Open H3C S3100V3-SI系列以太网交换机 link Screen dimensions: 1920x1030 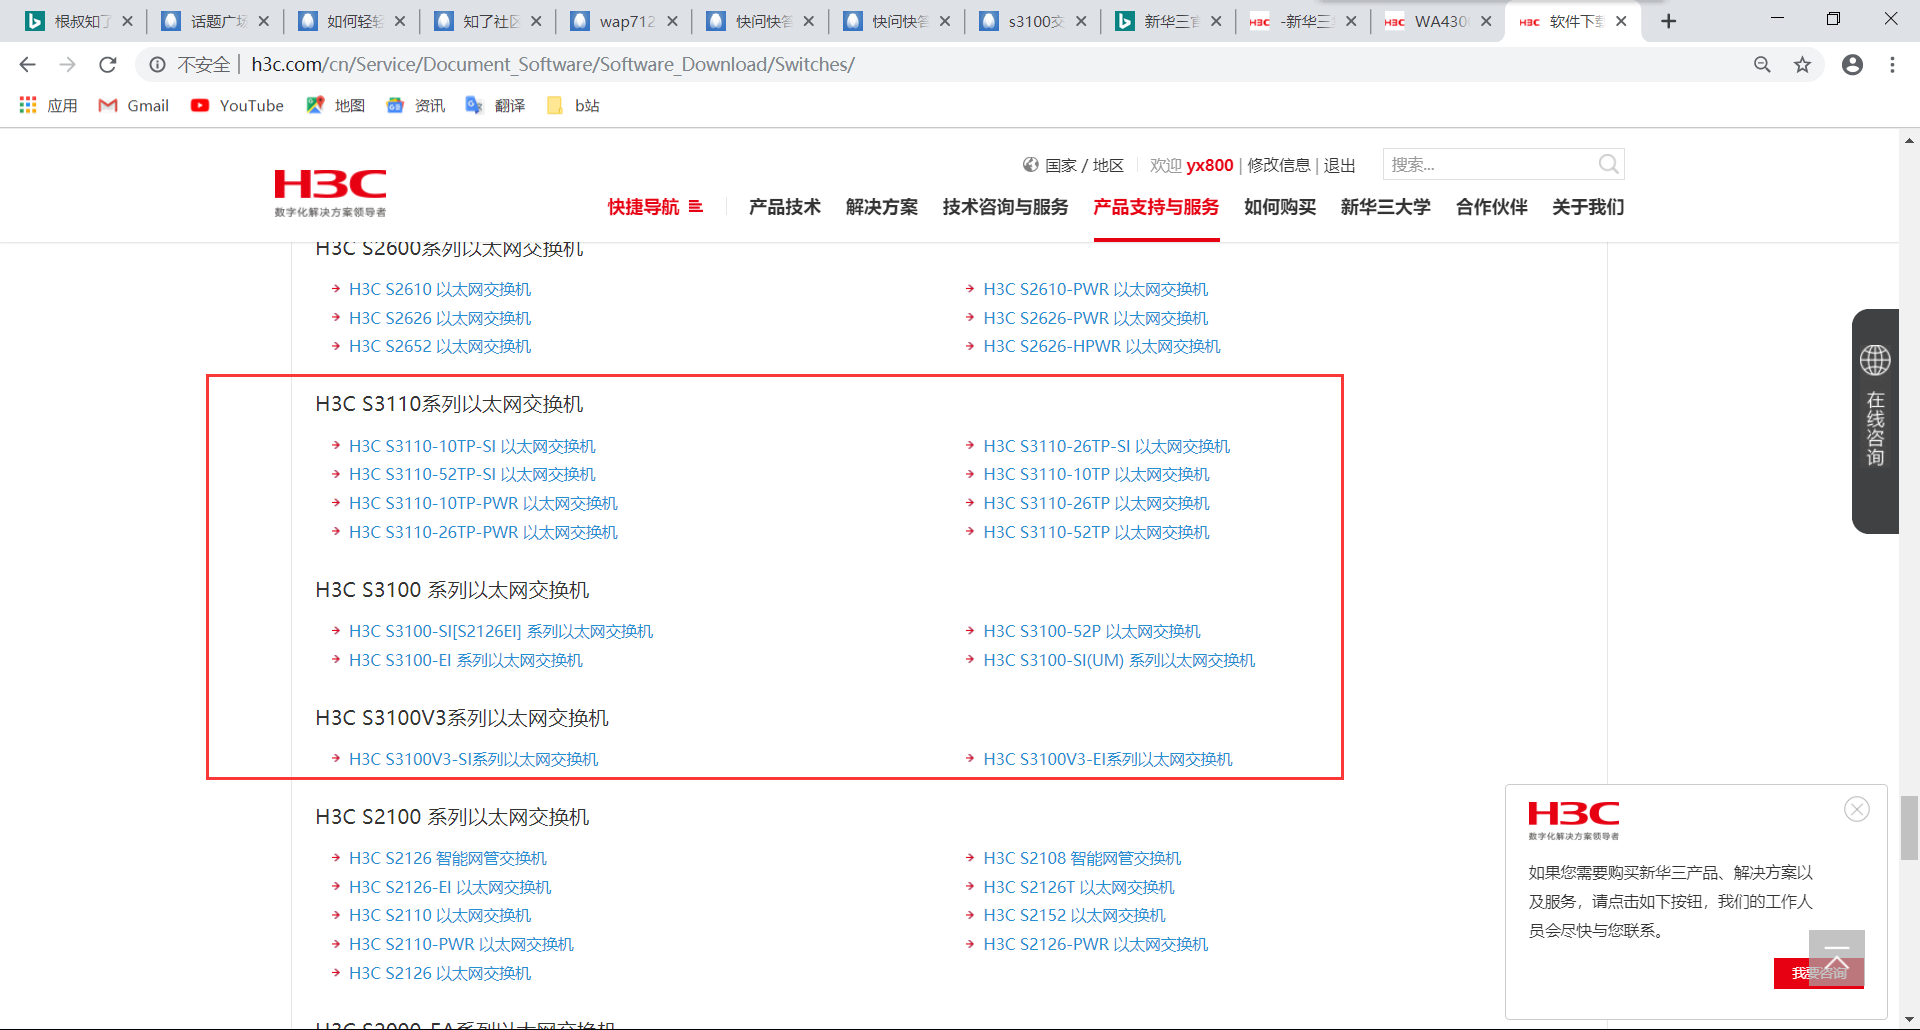click(473, 759)
